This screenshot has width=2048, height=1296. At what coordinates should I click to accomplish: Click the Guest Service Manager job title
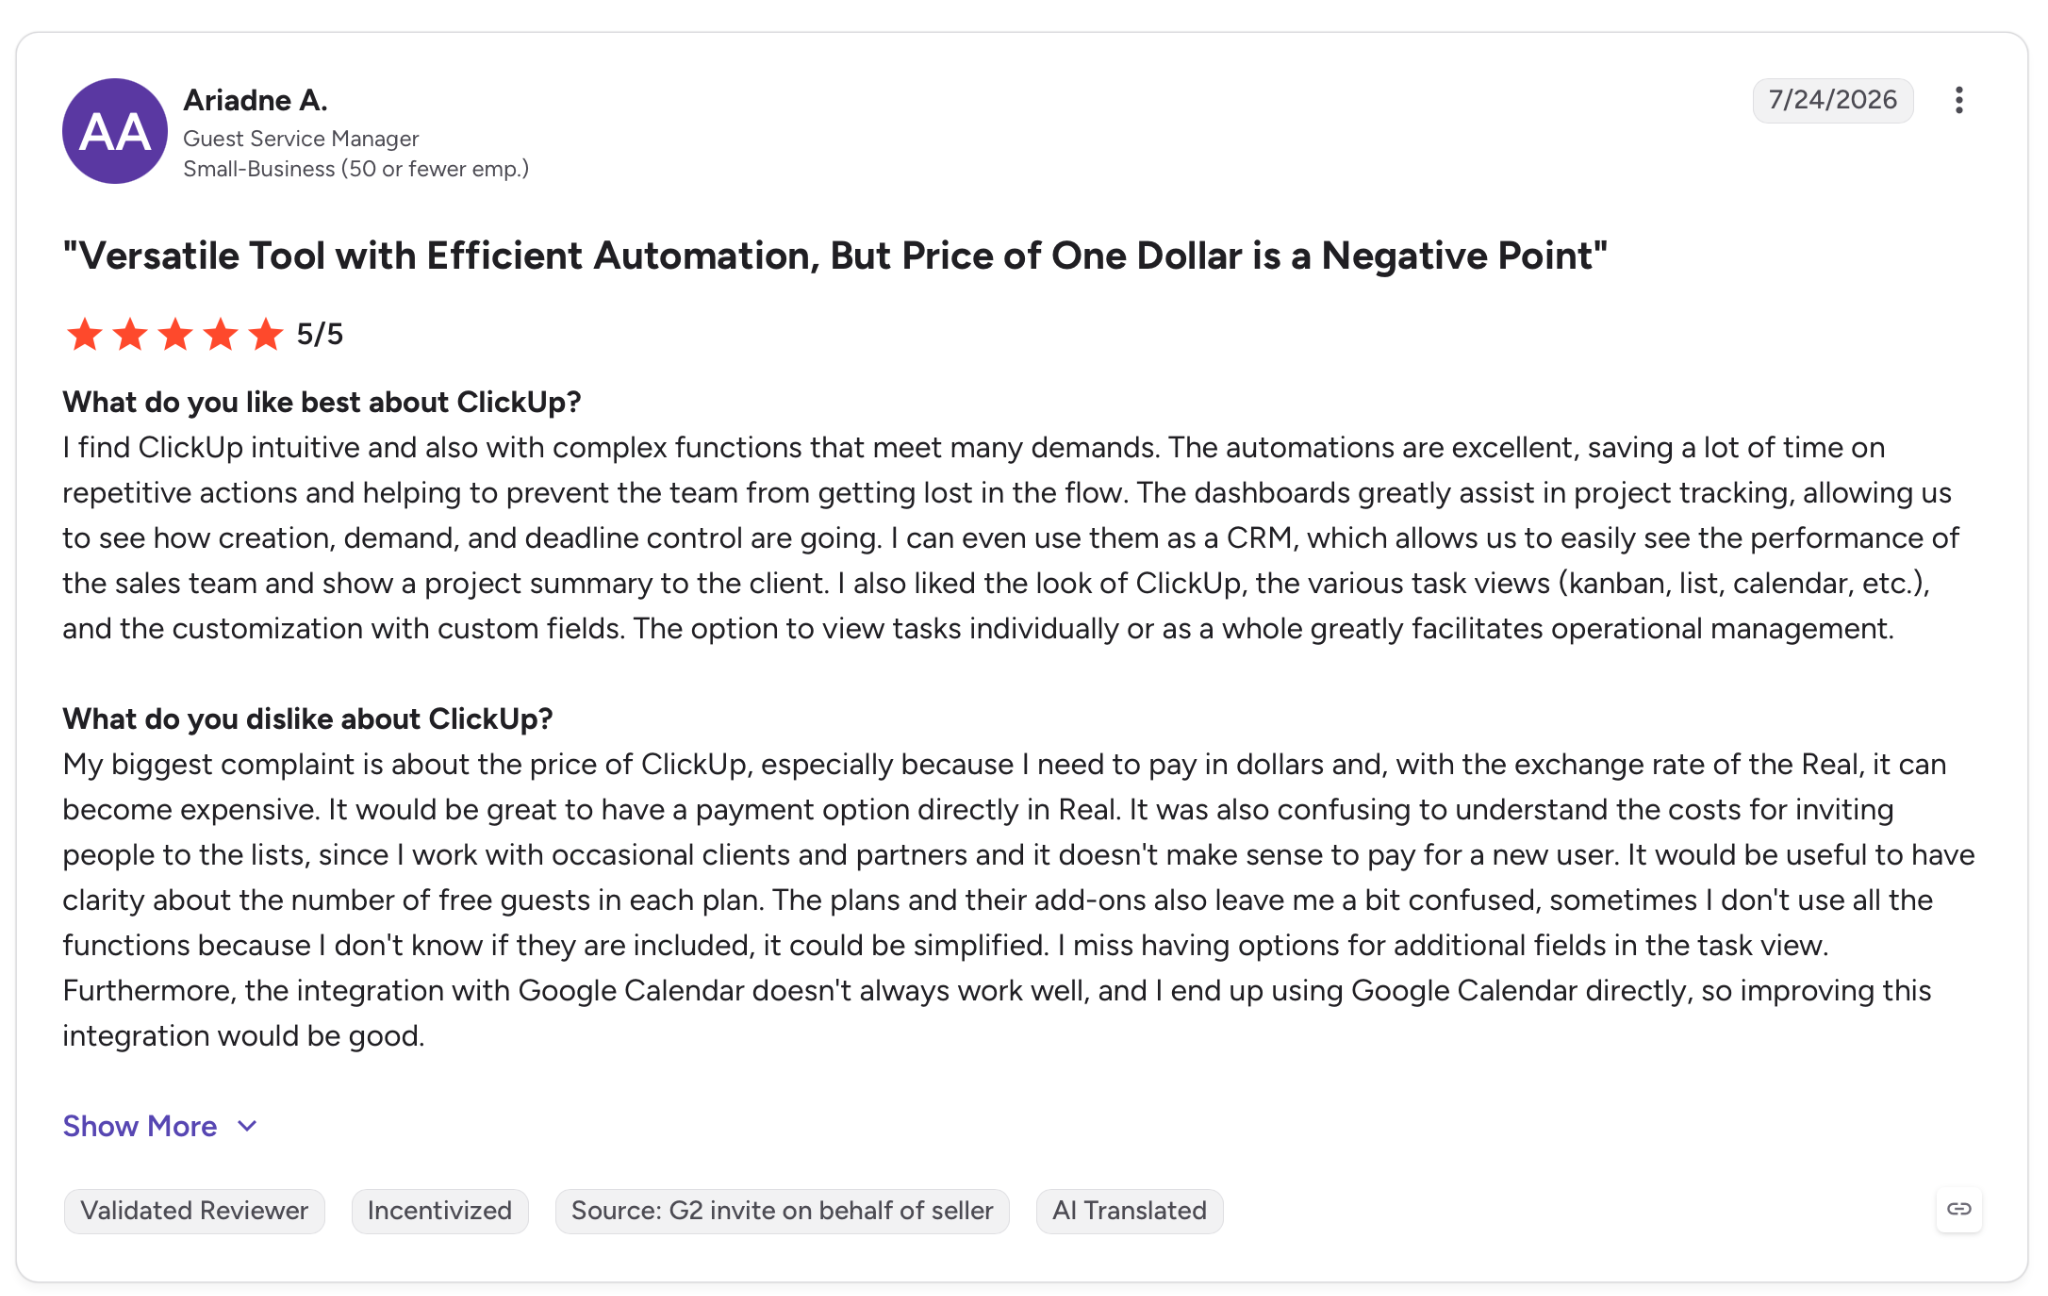[301, 139]
